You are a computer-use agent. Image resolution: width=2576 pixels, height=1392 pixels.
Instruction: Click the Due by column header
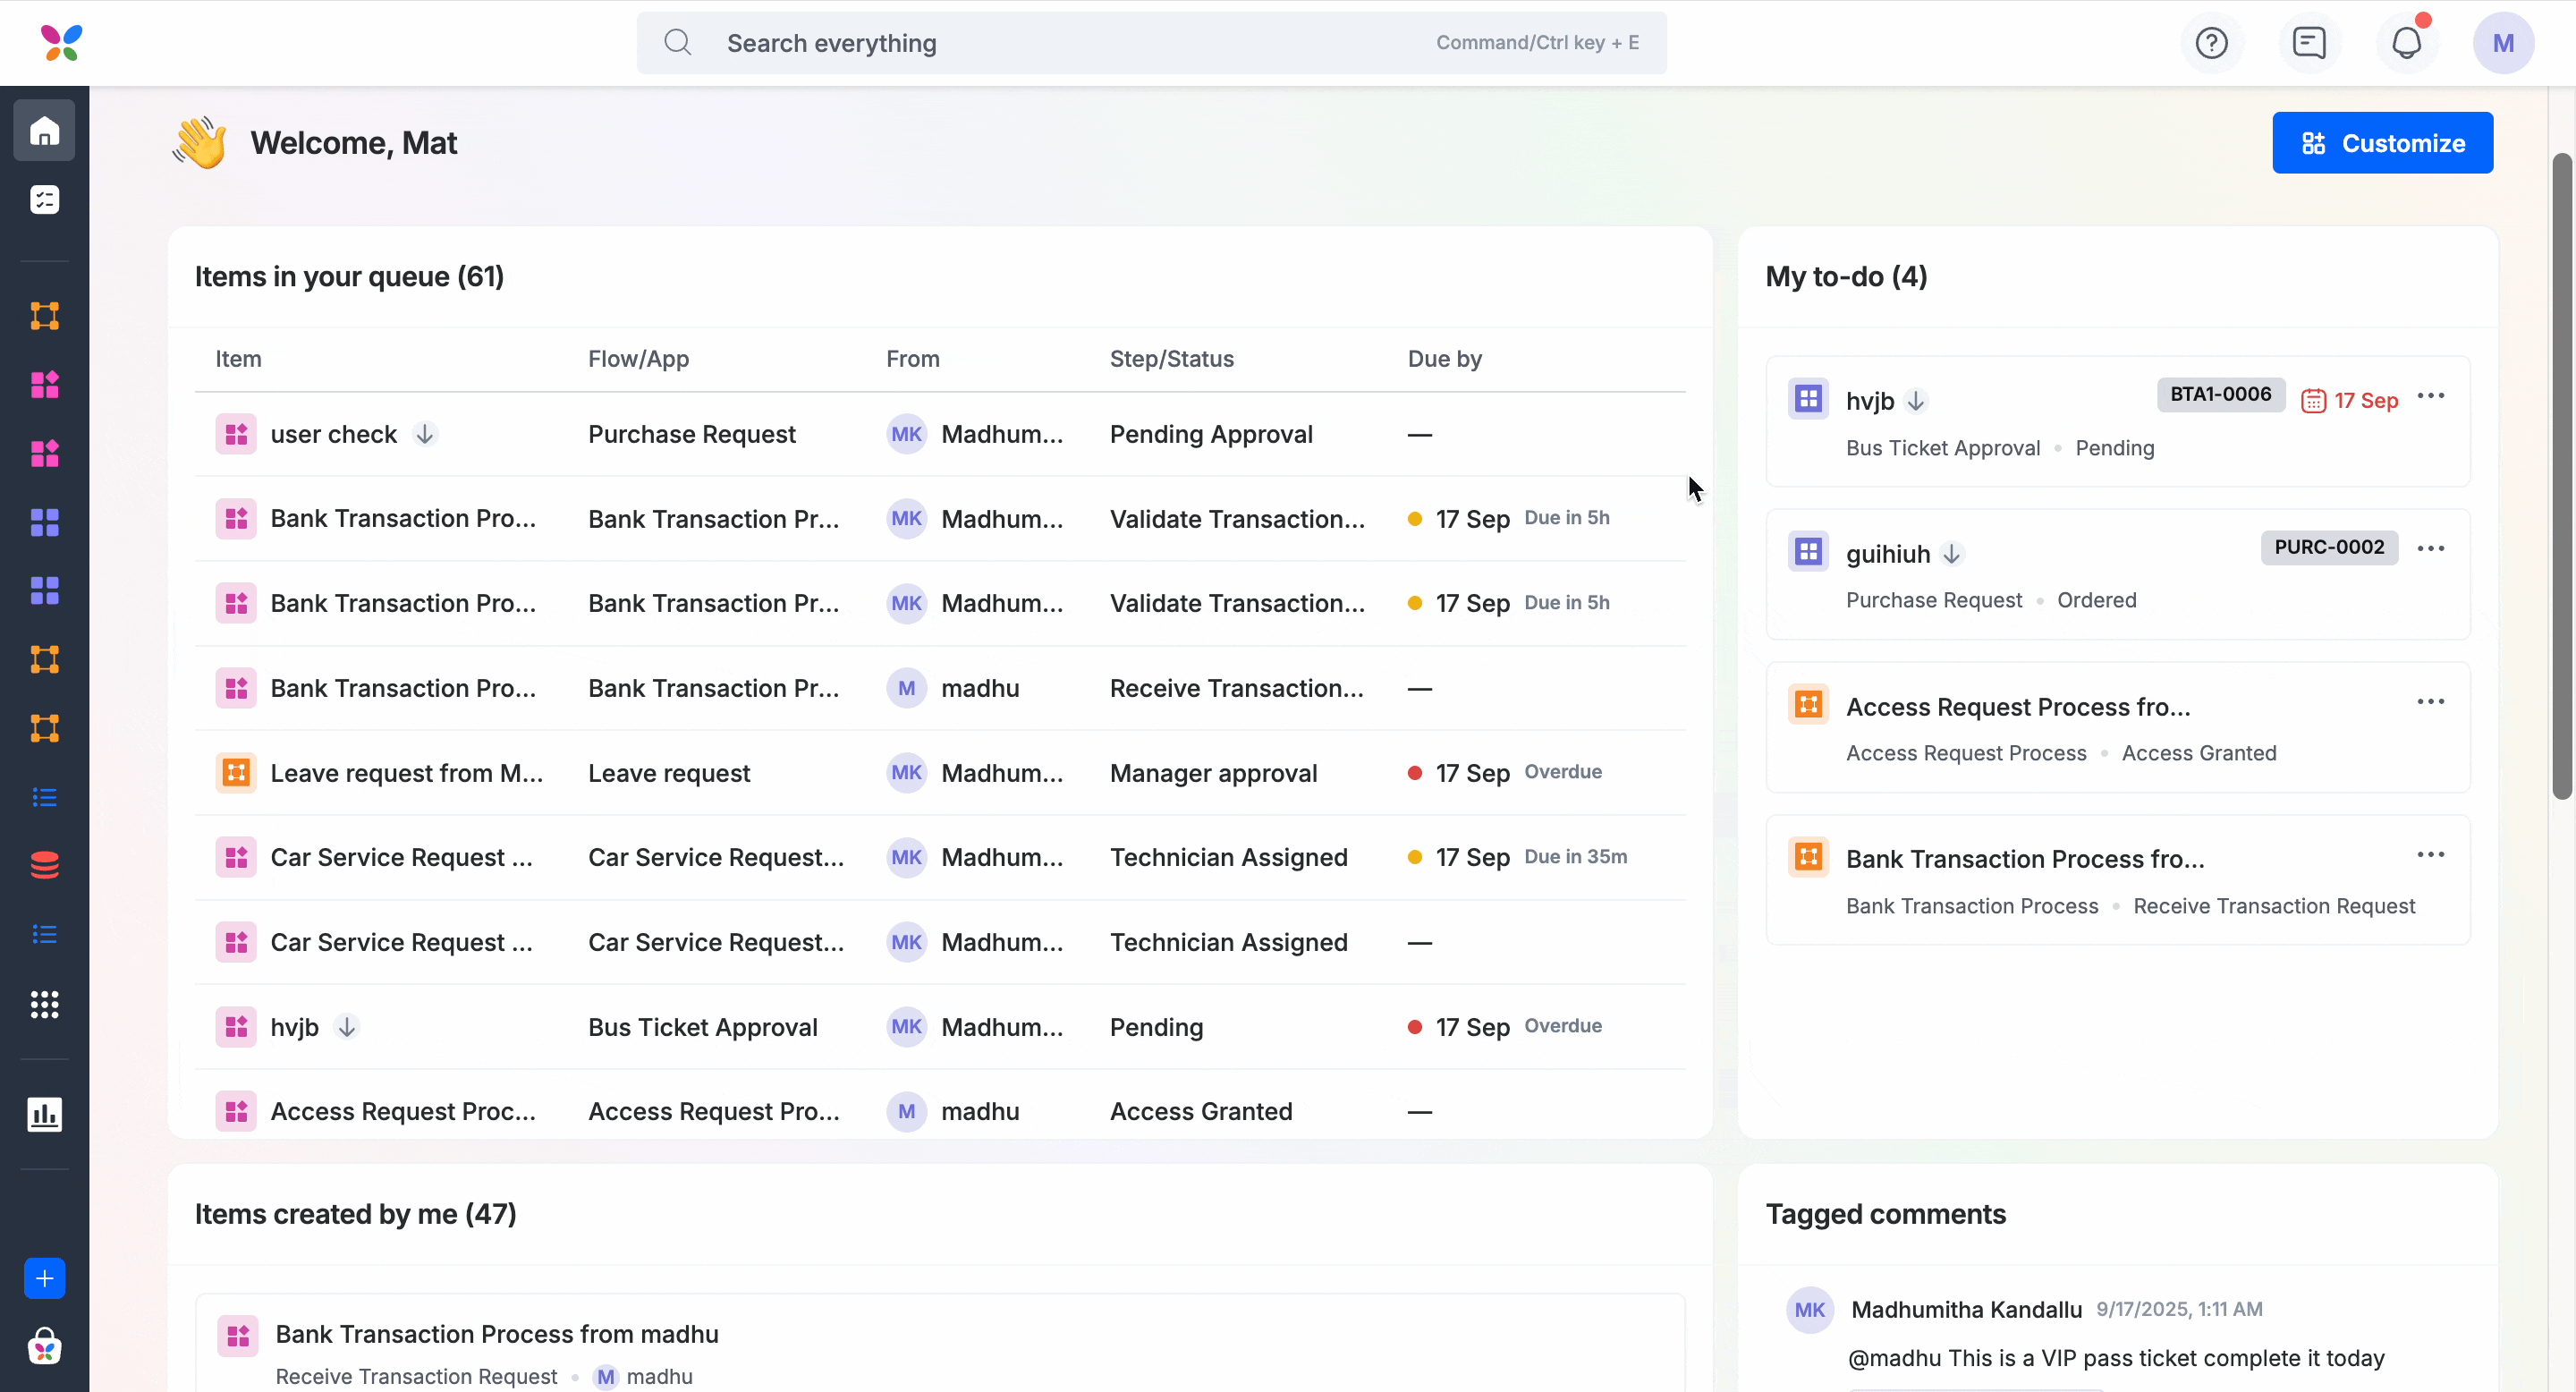1444,359
